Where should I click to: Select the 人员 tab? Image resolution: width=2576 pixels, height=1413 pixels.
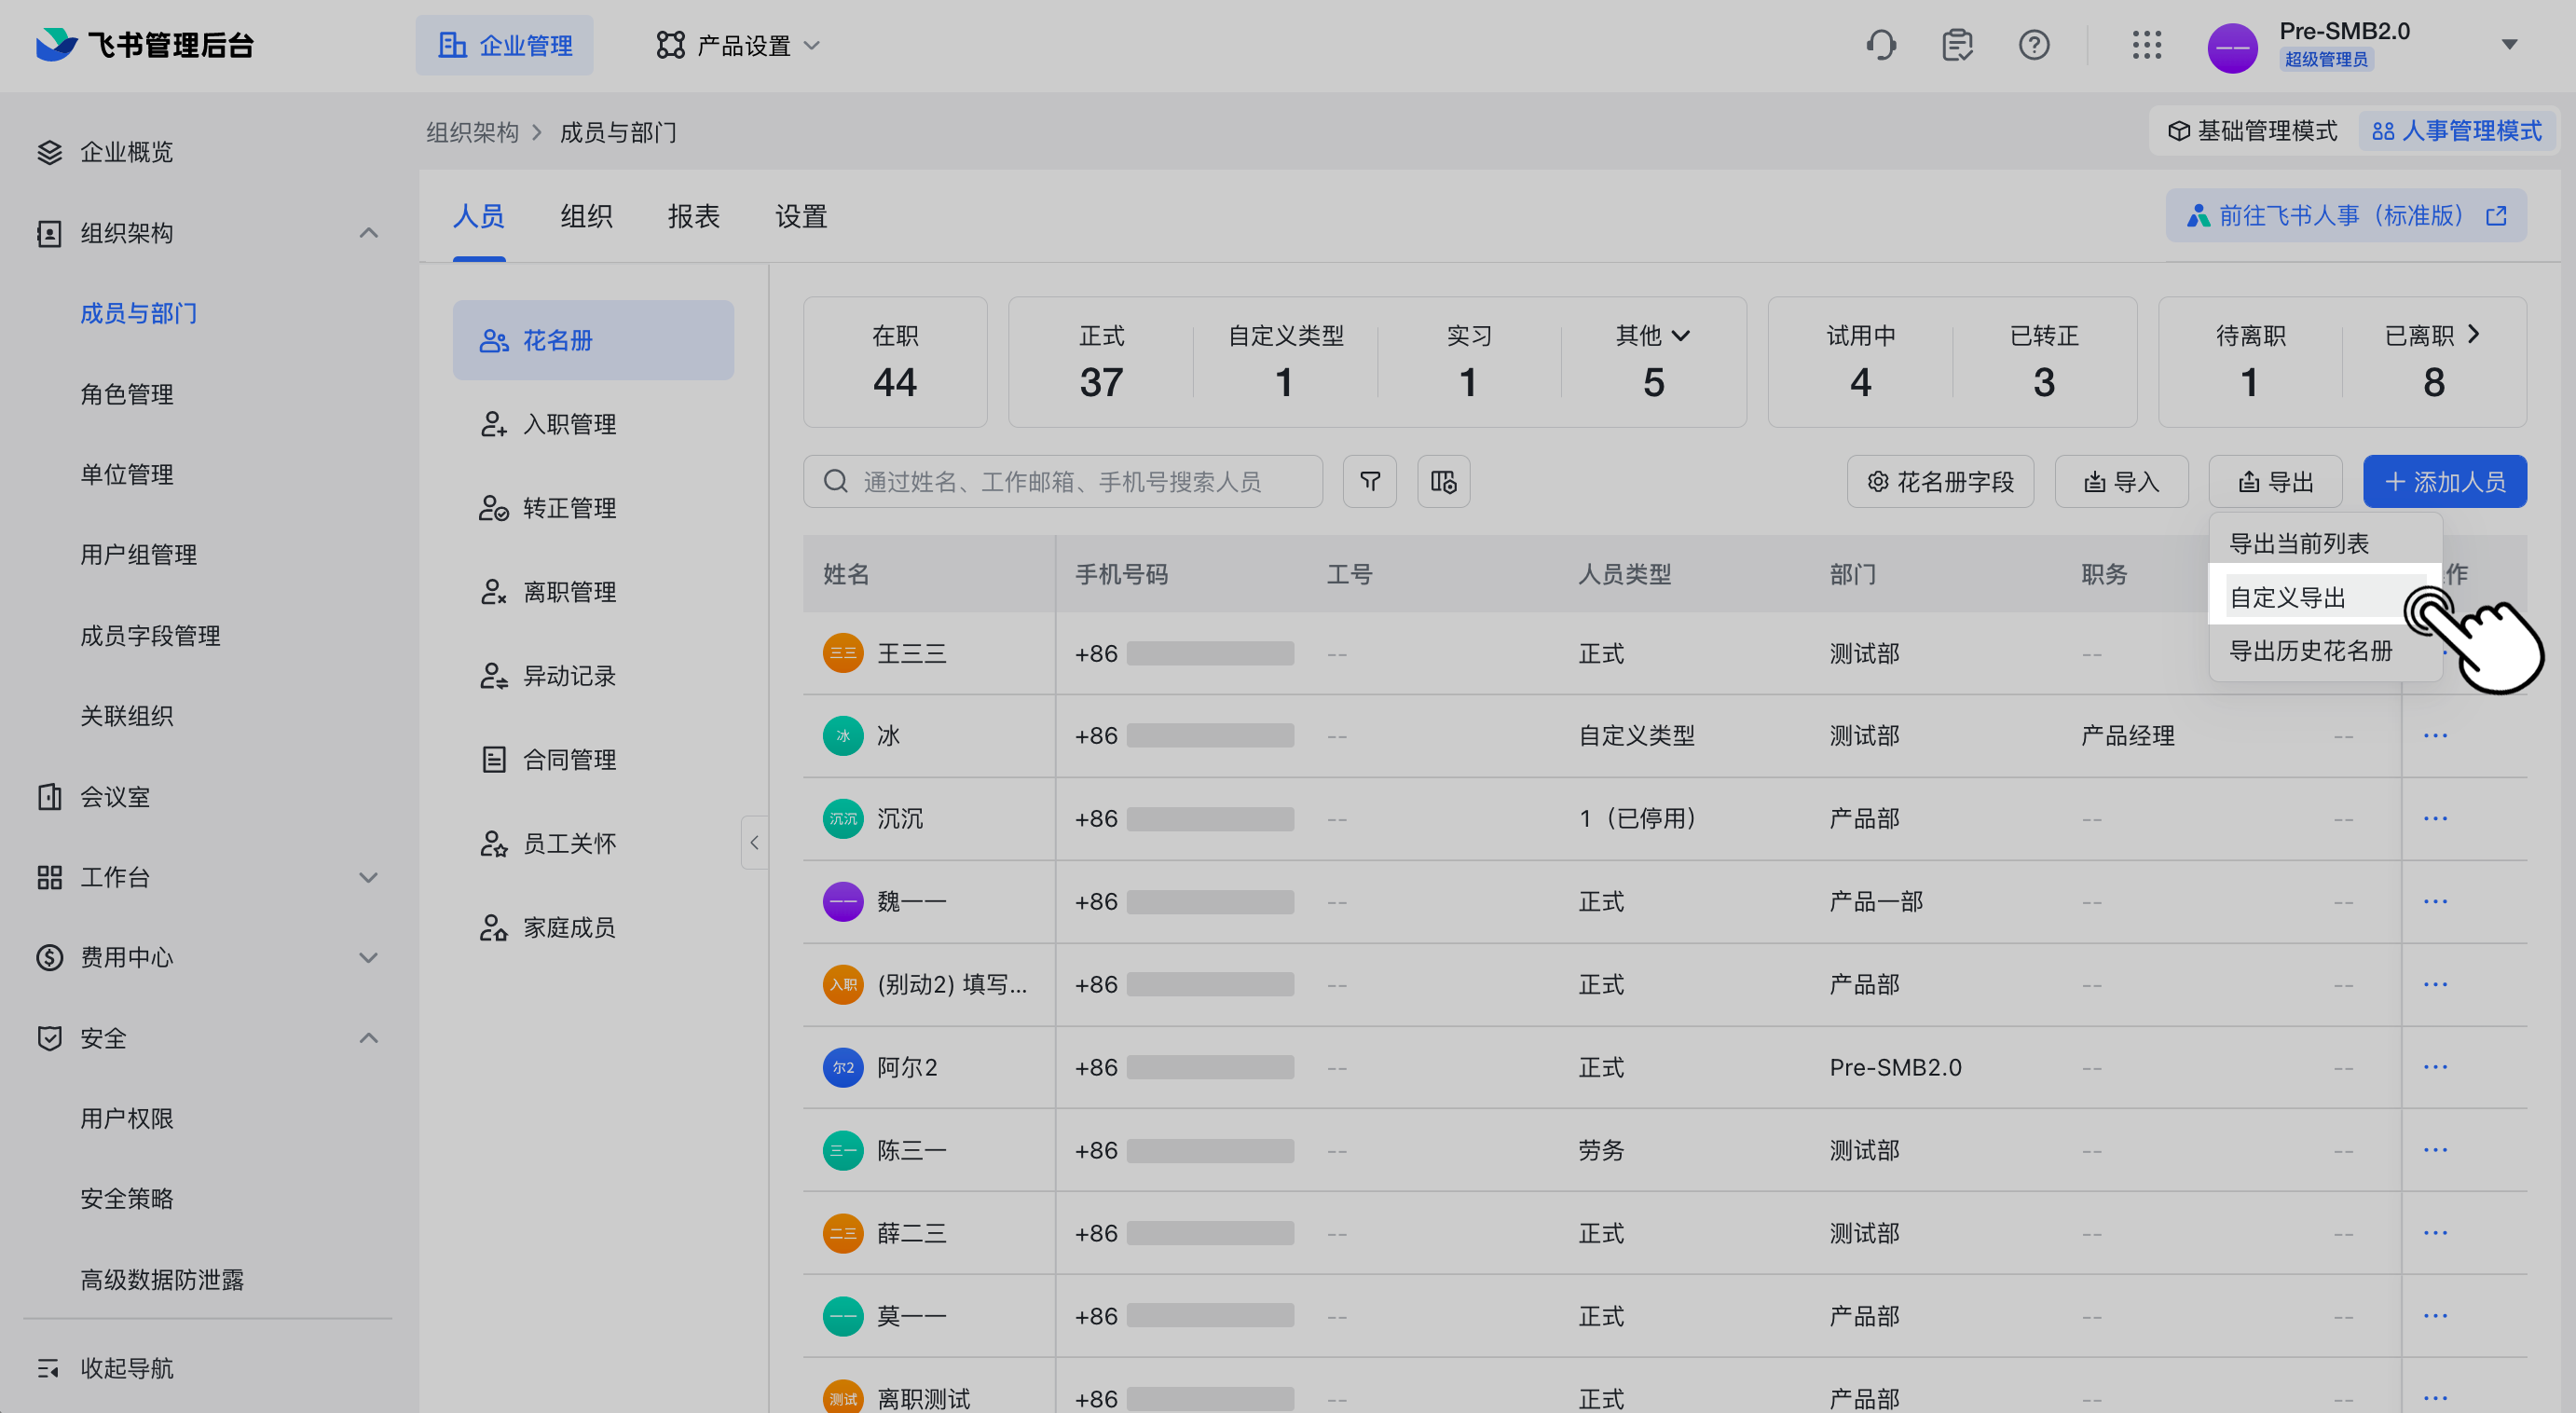coord(479,216)
